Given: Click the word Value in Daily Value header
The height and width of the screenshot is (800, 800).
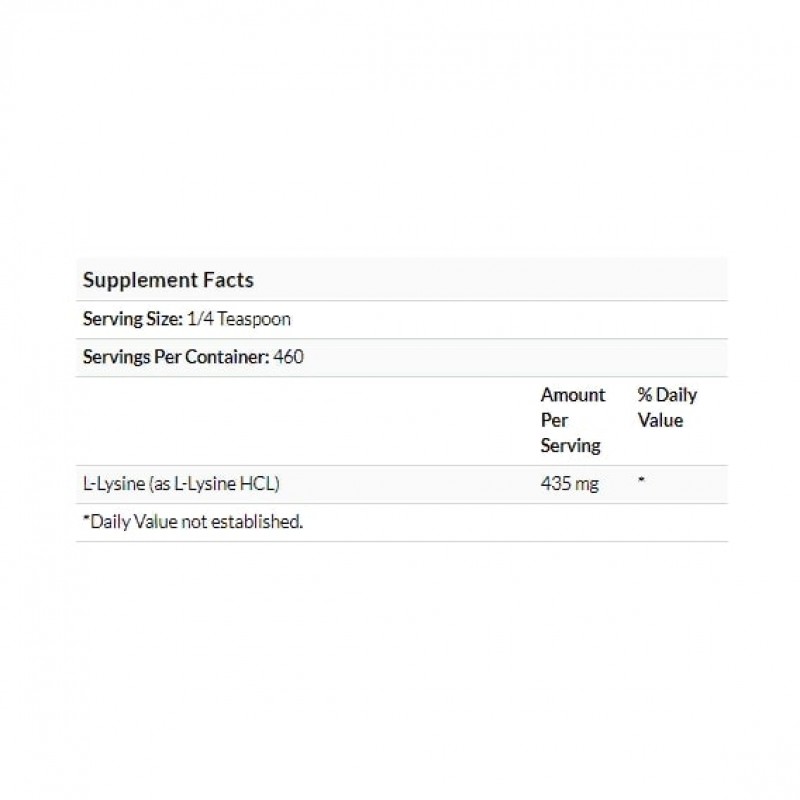Looking at the screenshot, I should tap(660, 420).
